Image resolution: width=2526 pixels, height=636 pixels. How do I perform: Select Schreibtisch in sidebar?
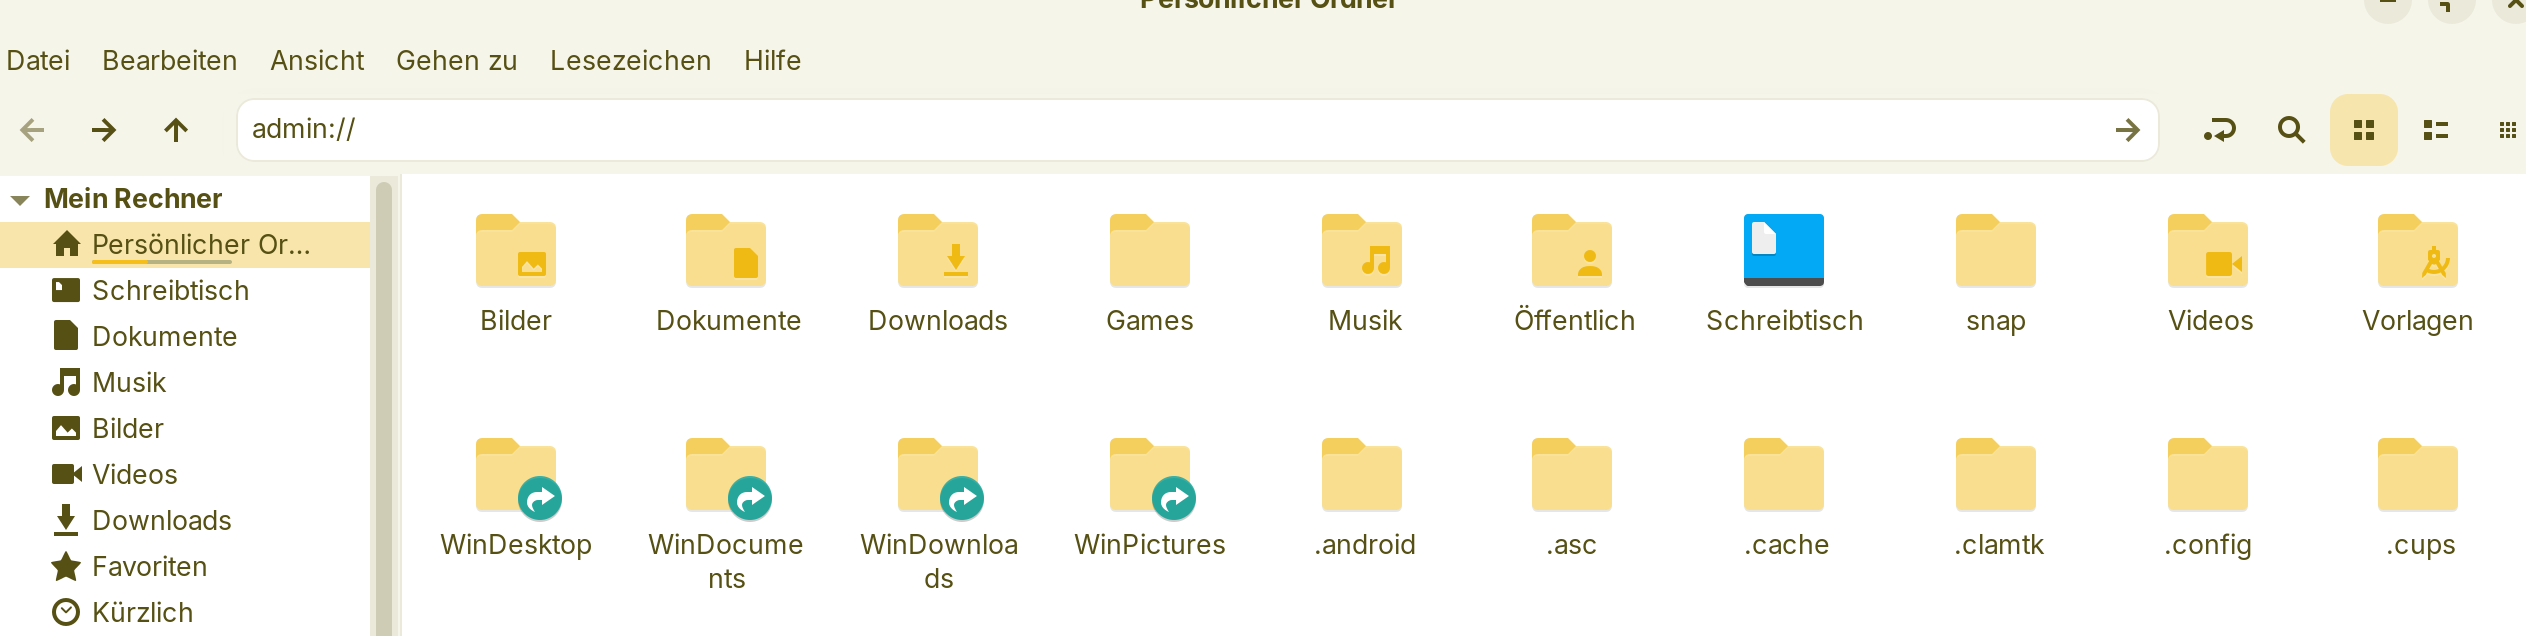tap(185, 291)
